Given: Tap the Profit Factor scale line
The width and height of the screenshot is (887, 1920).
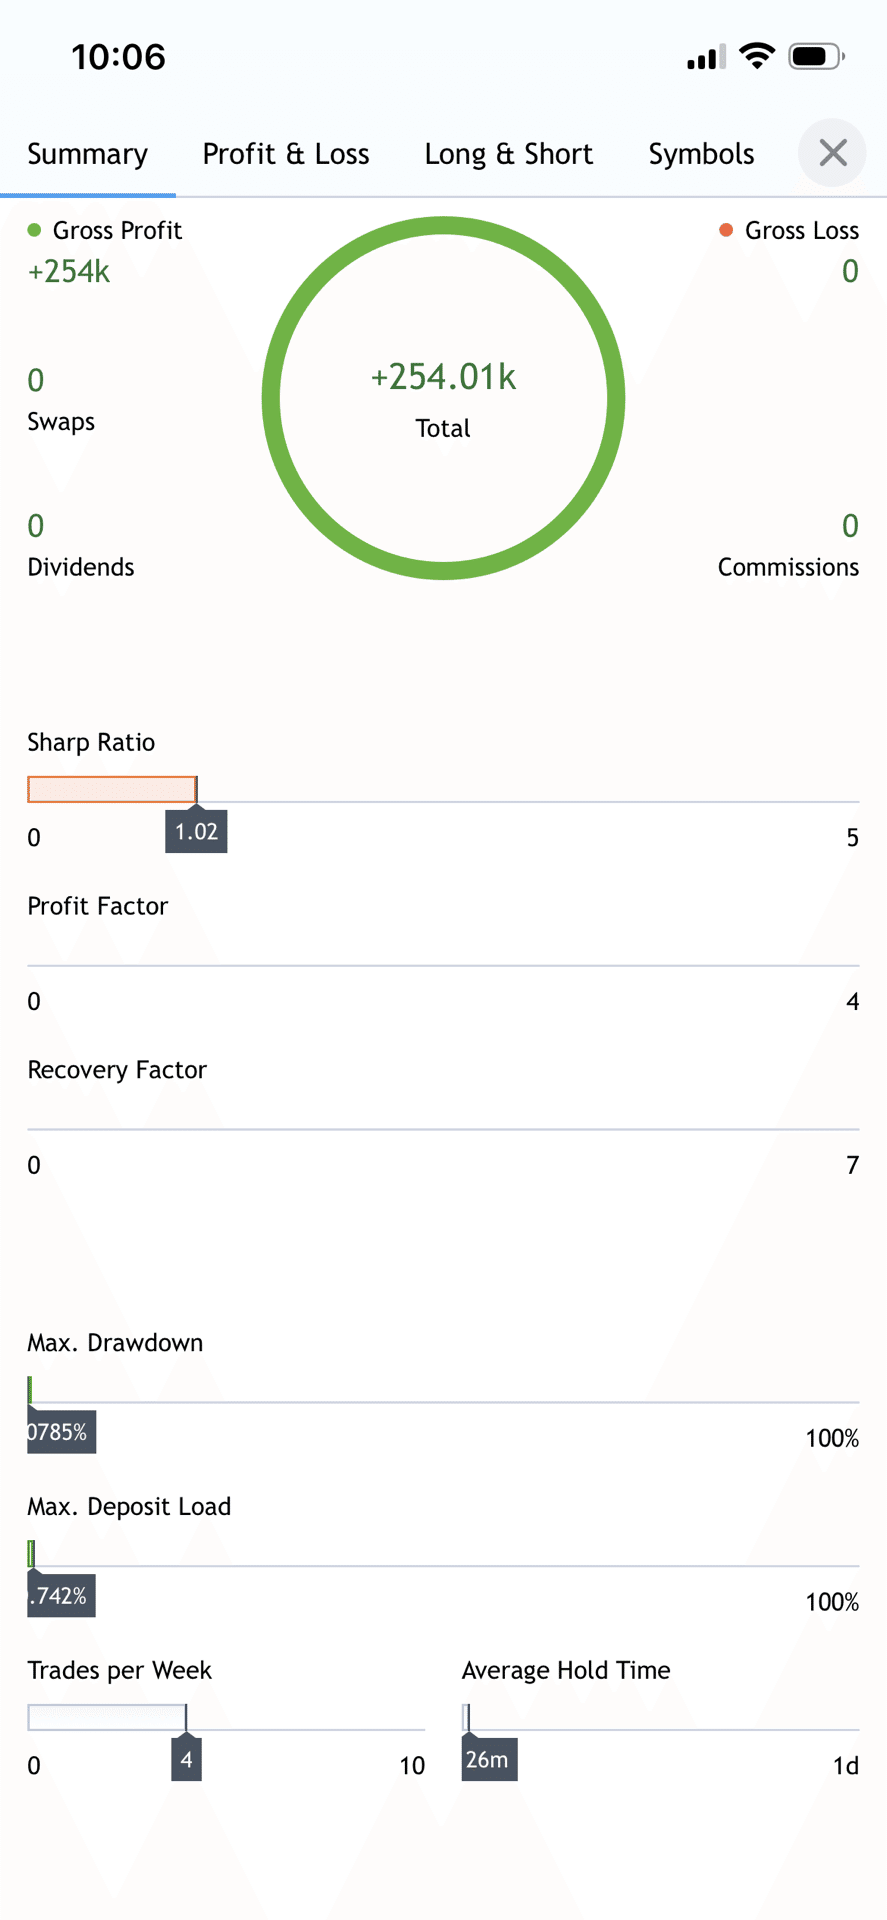Looking at the screenshot, I should click(x=443, y=965).
